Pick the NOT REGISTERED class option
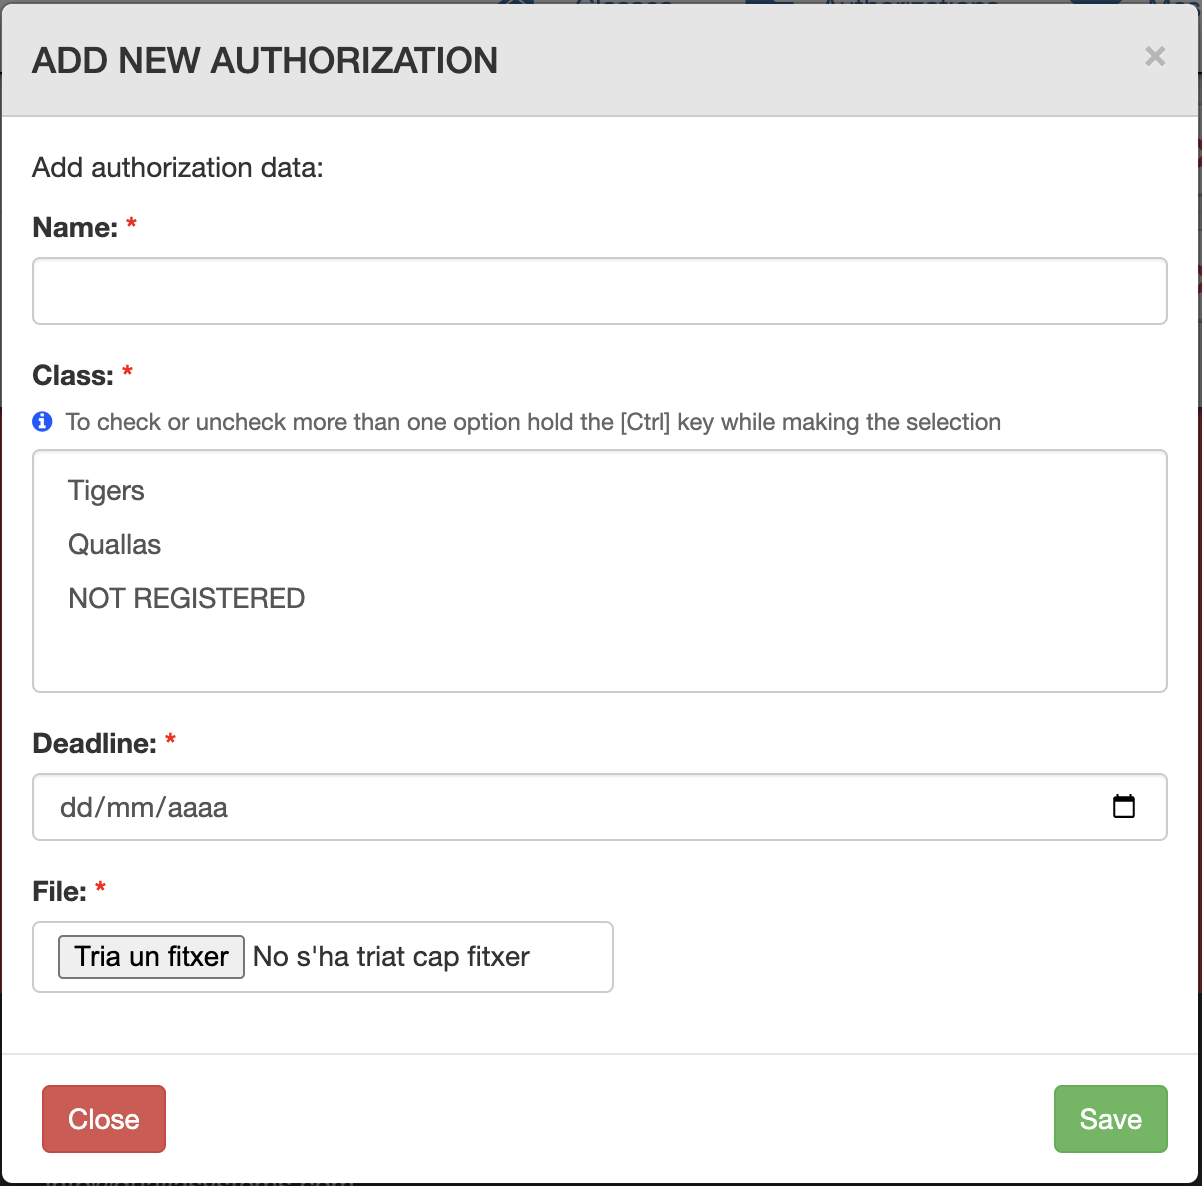The image size is (1202, 1186). [x=186, y=599]
